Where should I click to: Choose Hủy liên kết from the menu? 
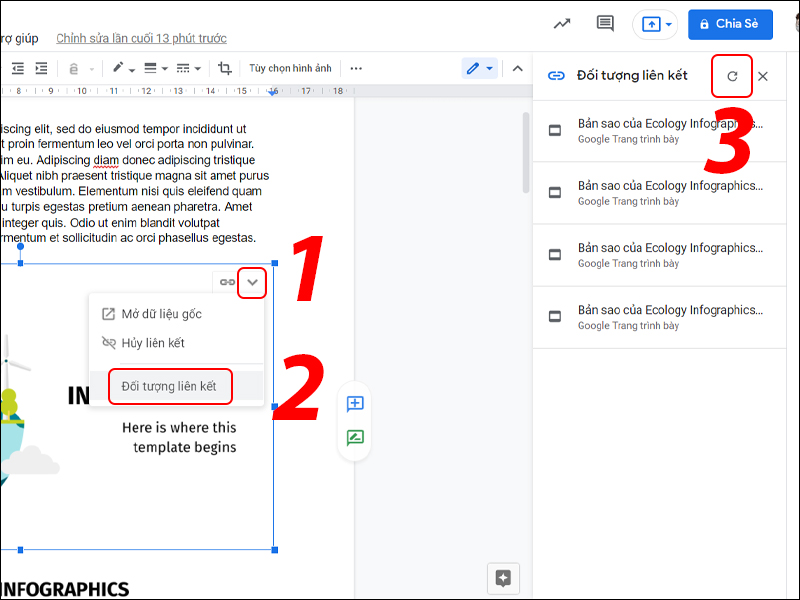point(177,343)
